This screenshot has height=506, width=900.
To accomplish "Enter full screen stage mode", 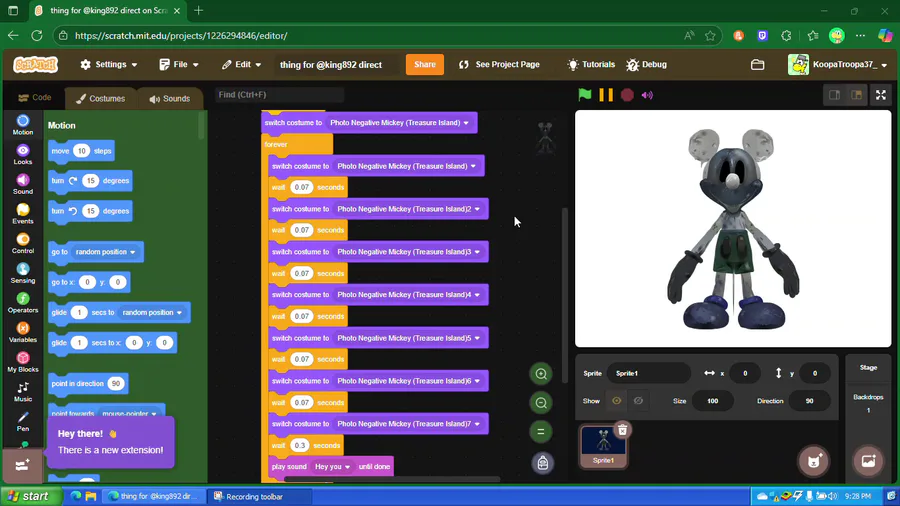I will point(880,95).
